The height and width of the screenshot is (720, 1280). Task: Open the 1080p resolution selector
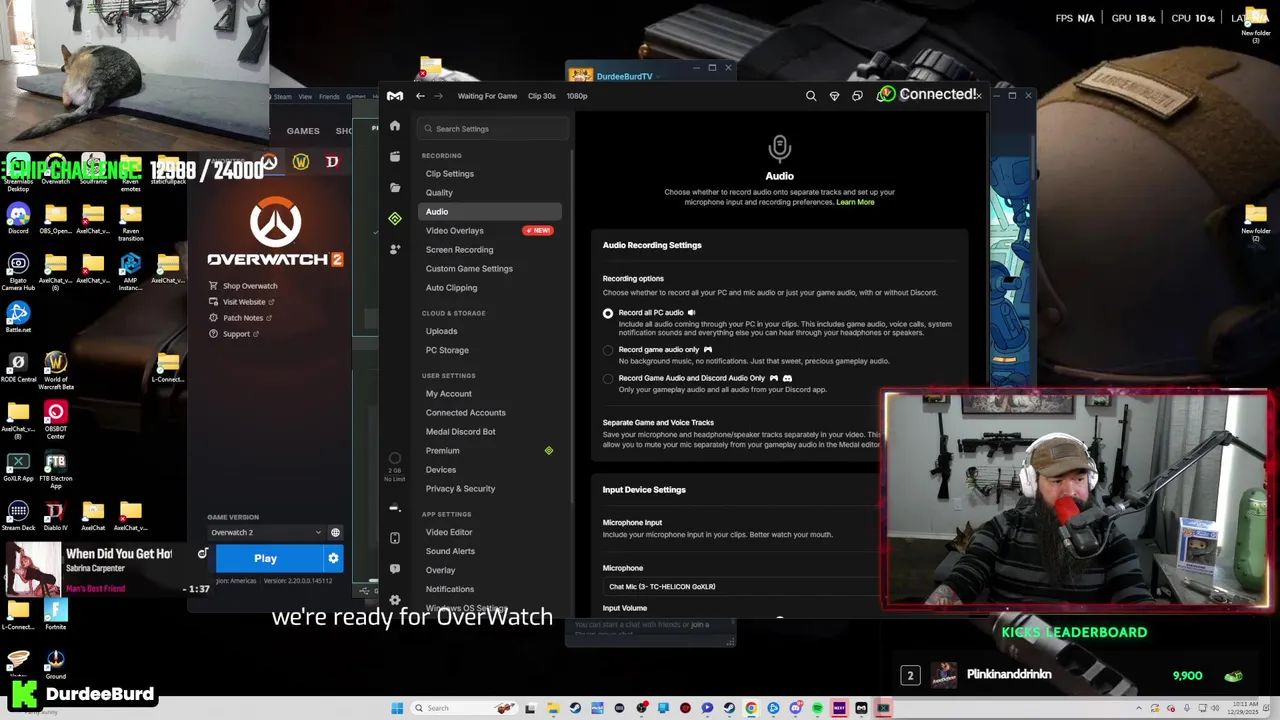[577, 96]
